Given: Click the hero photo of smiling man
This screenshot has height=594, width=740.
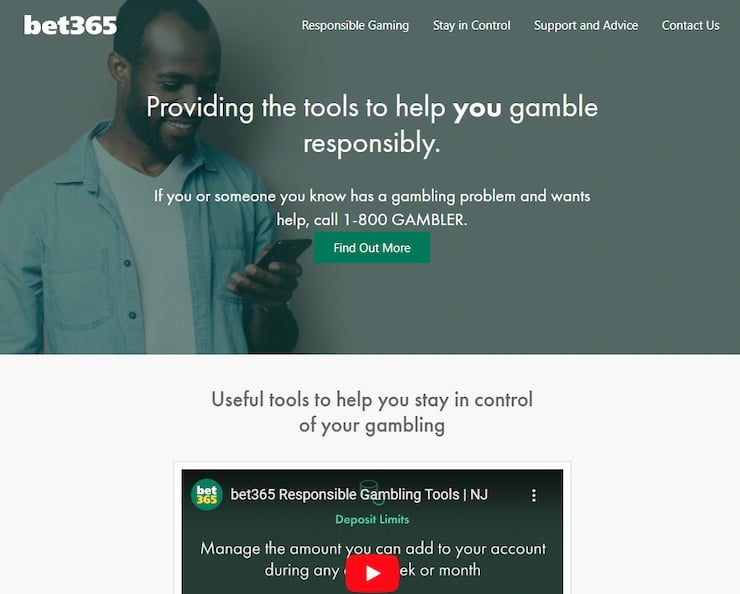Looking at the screenshot, I should pyautogui.click(x=142, y=179).
